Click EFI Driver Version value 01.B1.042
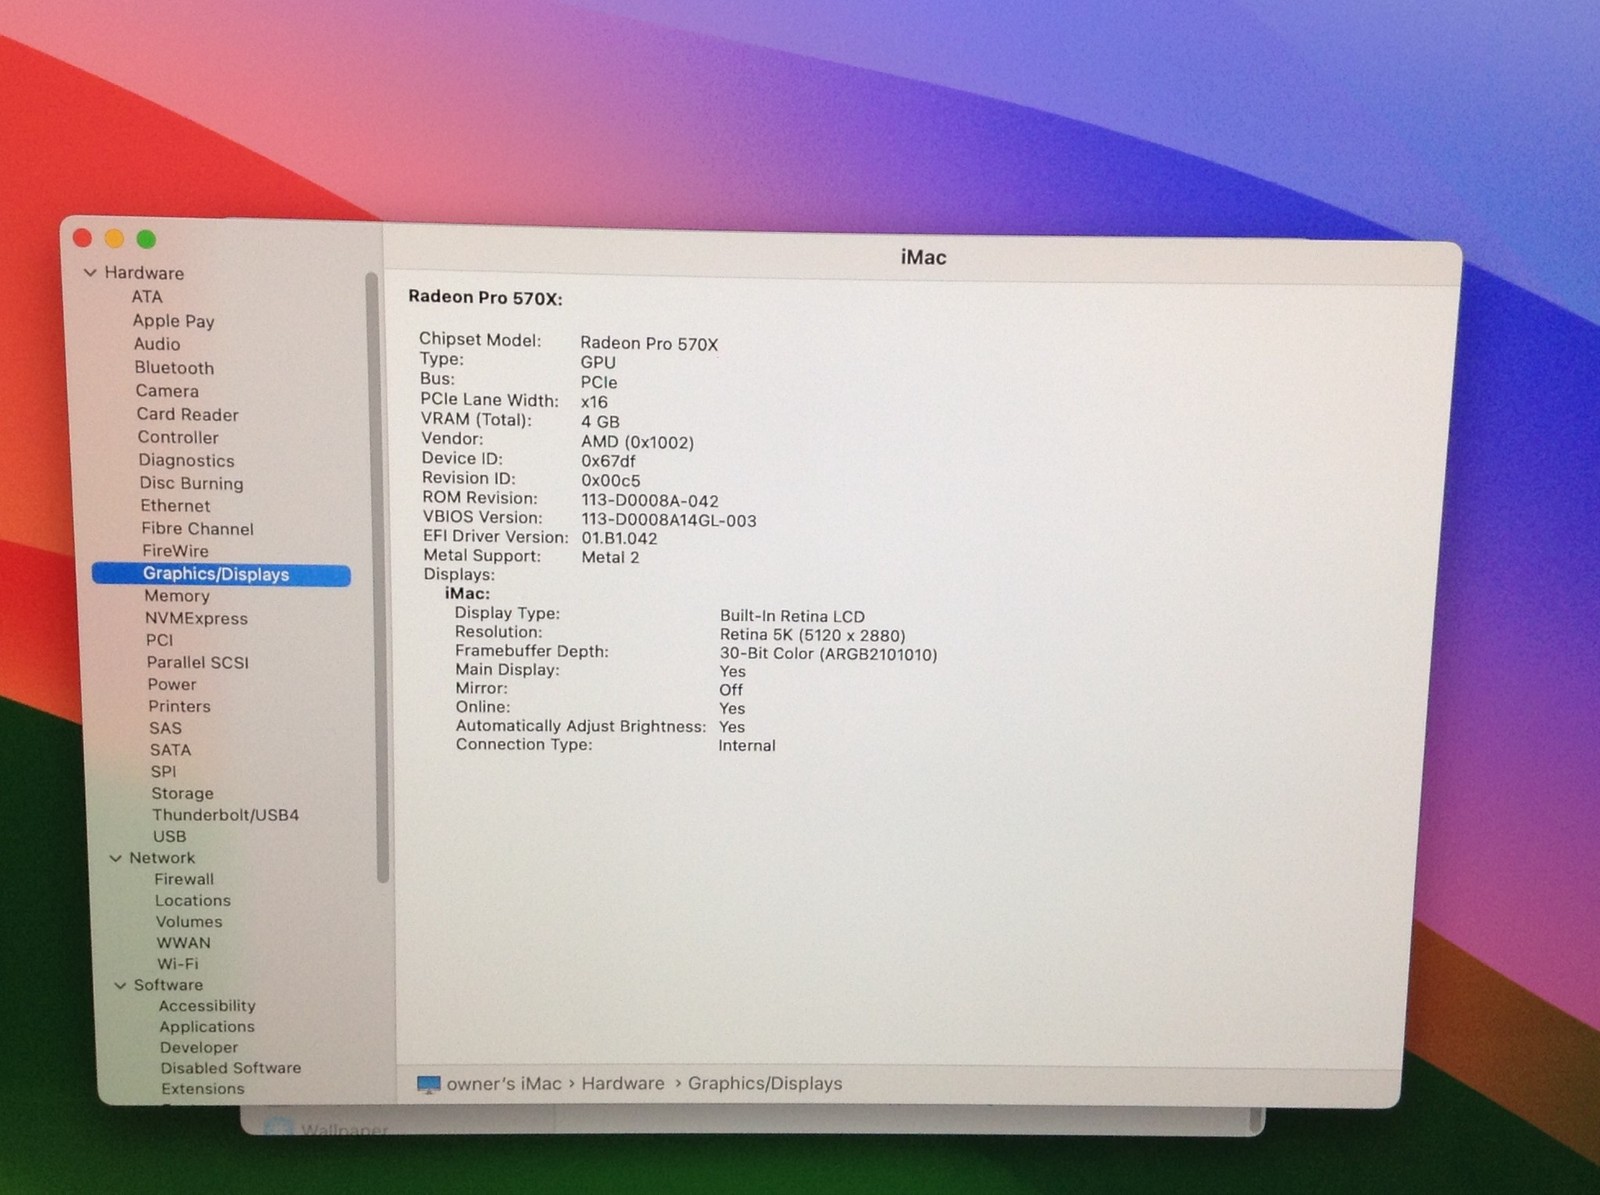1600x1195 pixels. point(619,538)
